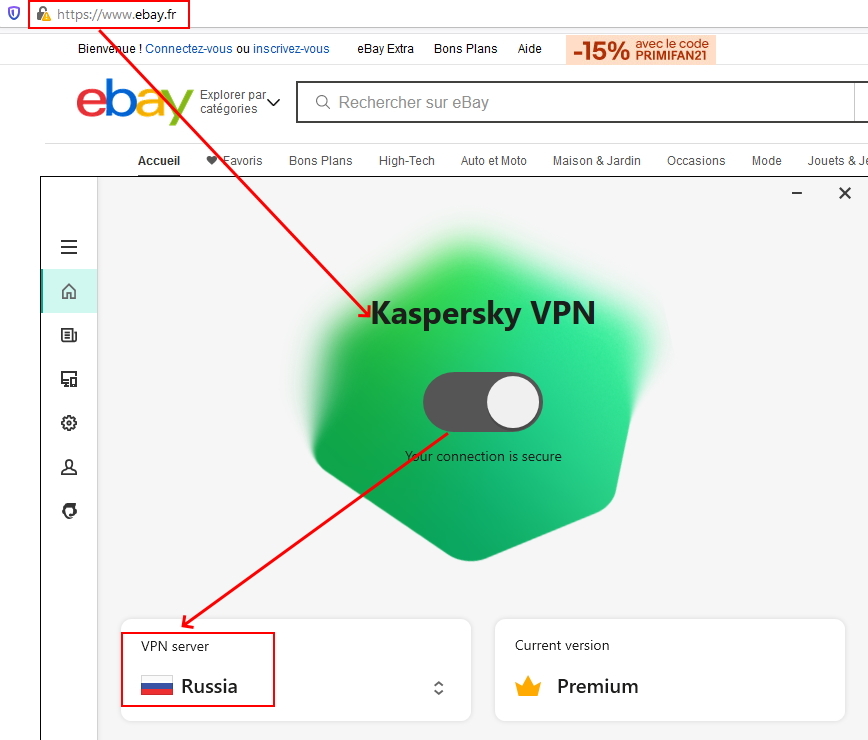The width and height of the screenshot is (868, 740).
Task: Select the Occasions tab
Action: point(696,161)
